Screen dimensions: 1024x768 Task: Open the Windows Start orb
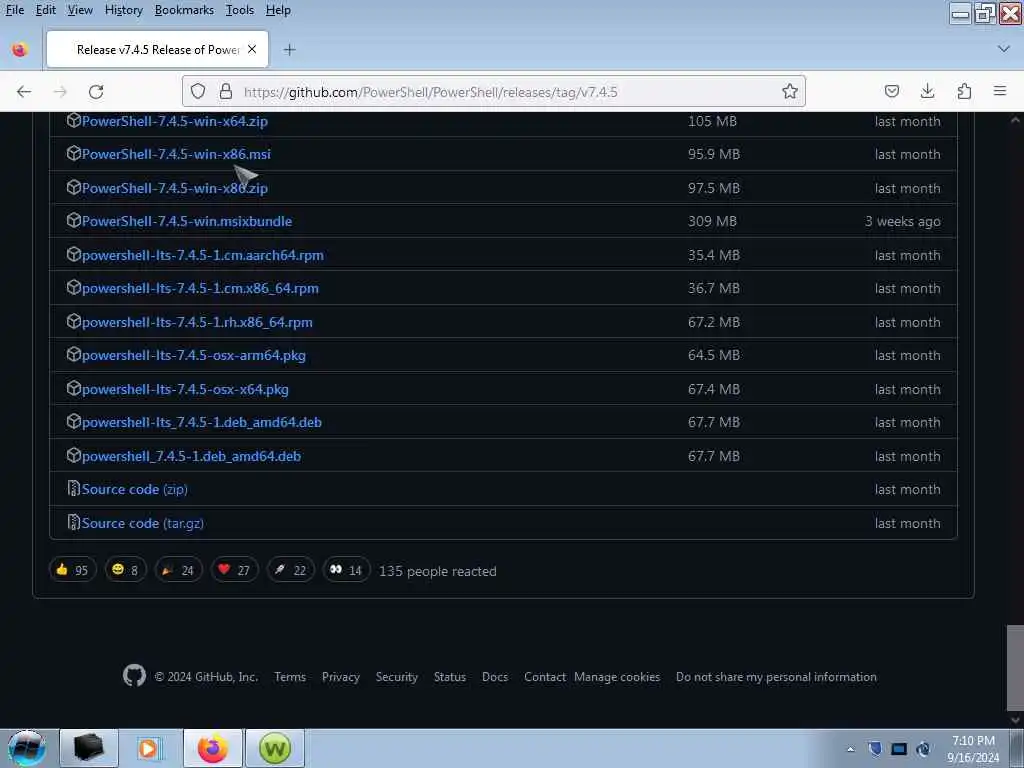point(27,748)
